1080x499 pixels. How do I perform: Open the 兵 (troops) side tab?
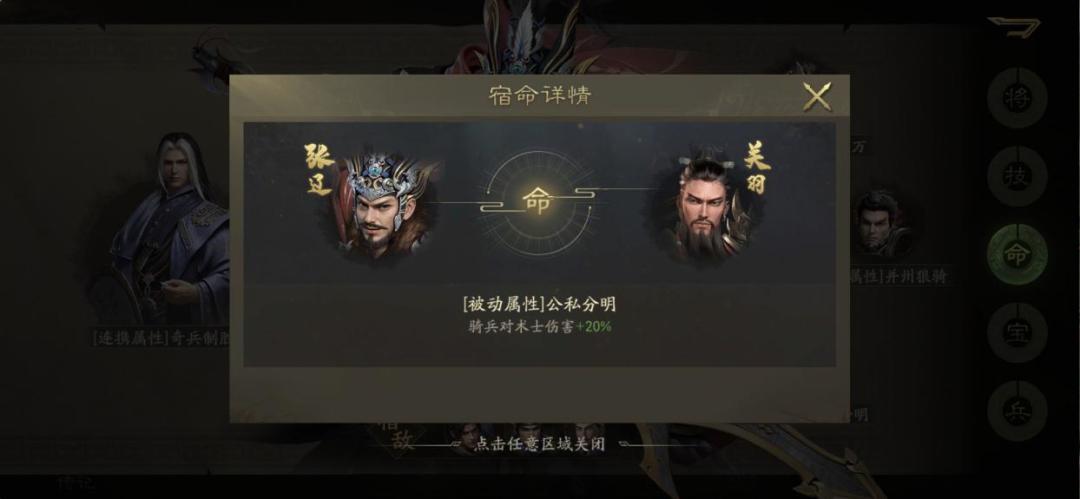1017,411
